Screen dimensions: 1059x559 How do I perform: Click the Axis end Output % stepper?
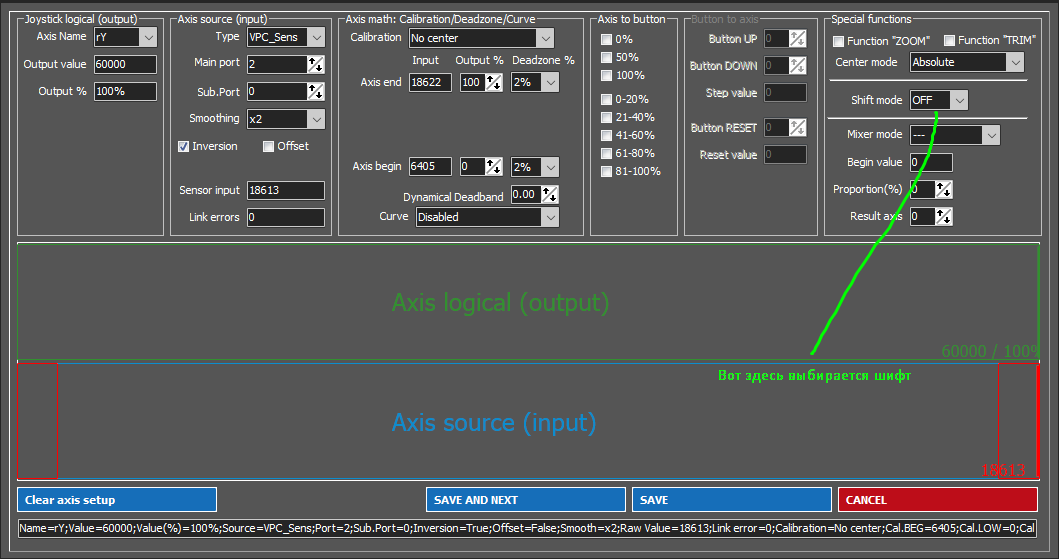[494, 82]
